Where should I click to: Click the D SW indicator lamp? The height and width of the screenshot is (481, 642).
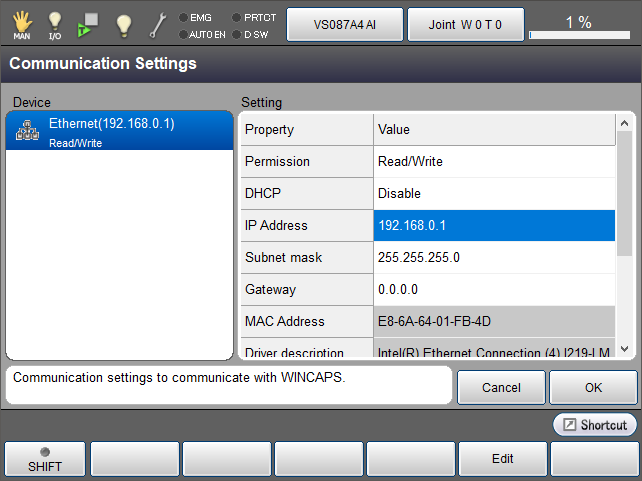pyautogui.click(x=236, y=35)
